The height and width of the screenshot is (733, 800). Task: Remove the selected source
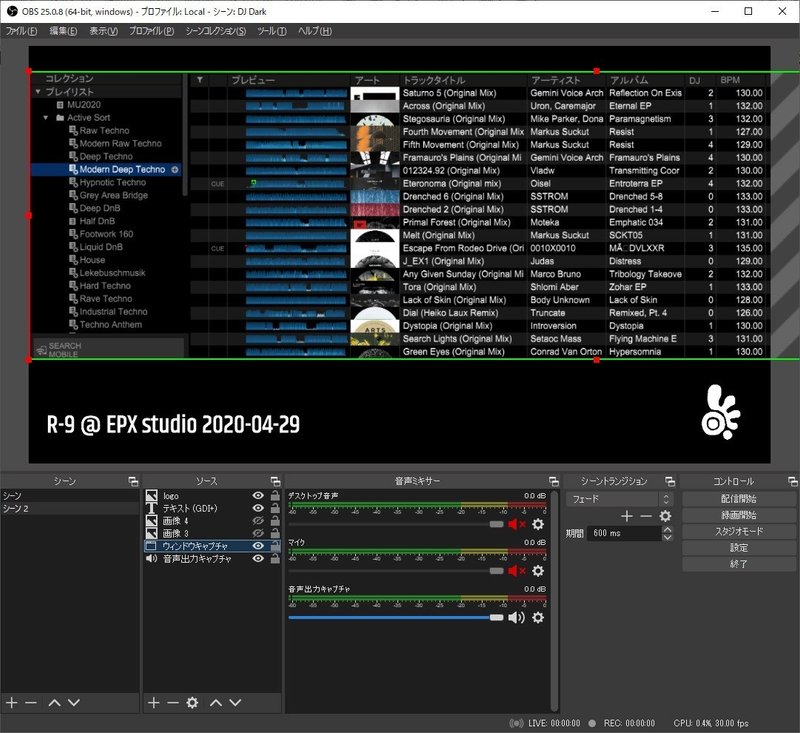[173, 703]
